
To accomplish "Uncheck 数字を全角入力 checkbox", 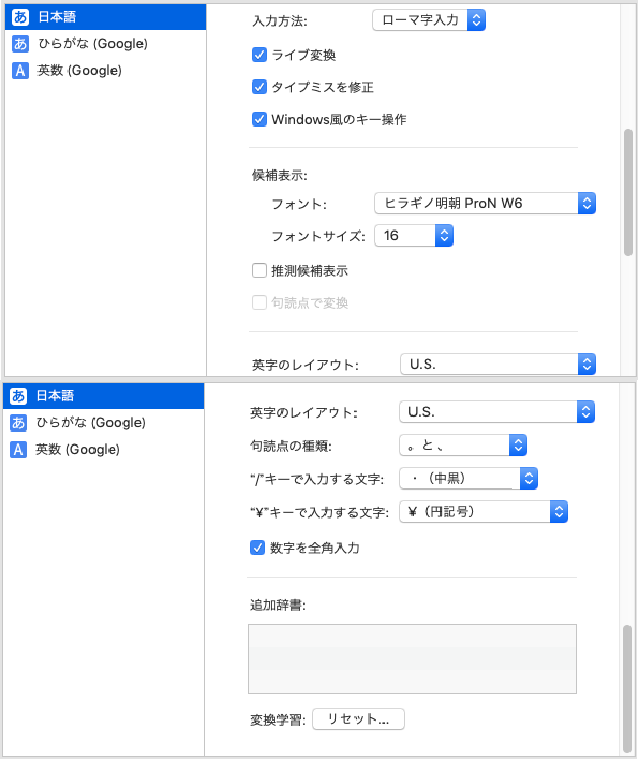I will pyautogui.click(x=258, y=547).
